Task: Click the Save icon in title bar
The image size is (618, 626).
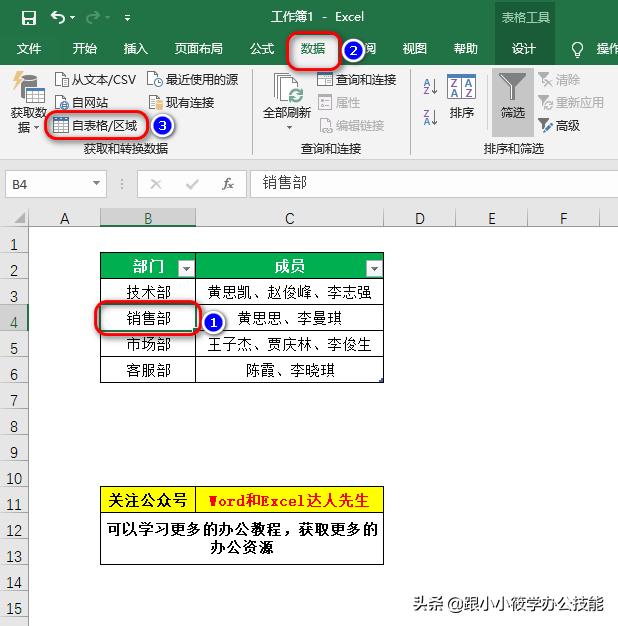Action: (29, 18)
